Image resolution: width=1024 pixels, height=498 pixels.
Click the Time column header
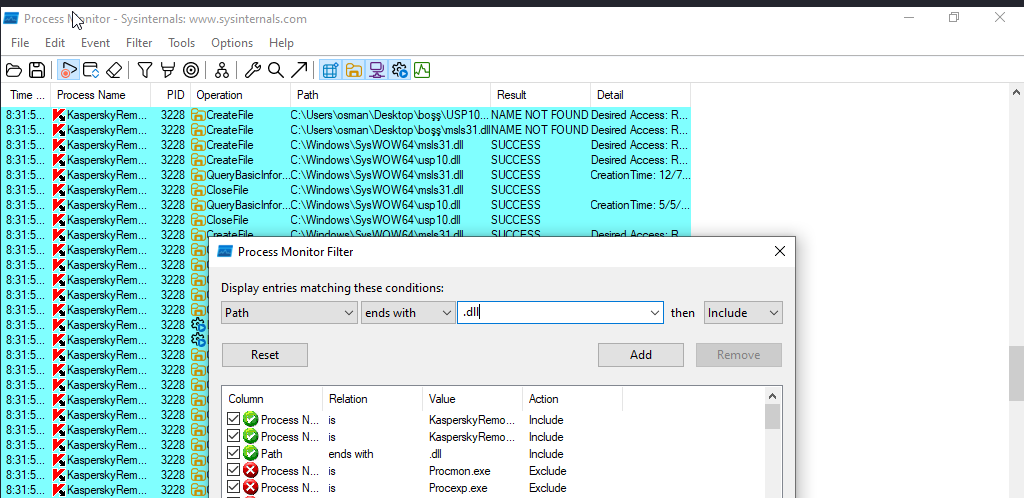(25, 95)
